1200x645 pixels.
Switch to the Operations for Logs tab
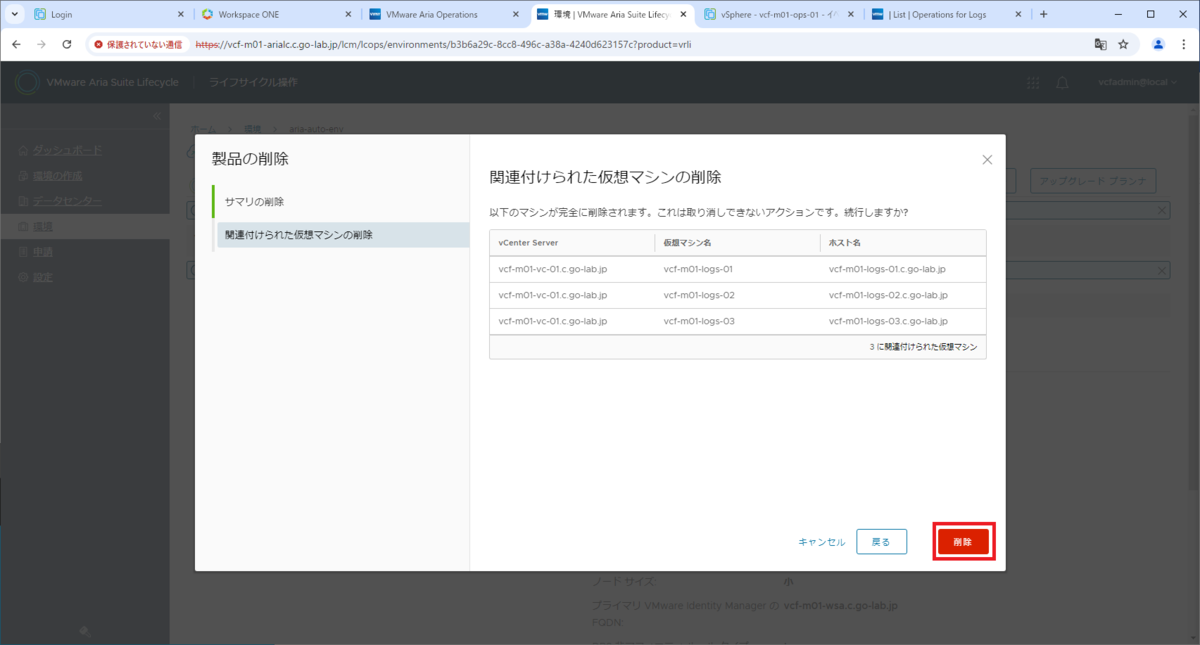click(x=947, y=15)
